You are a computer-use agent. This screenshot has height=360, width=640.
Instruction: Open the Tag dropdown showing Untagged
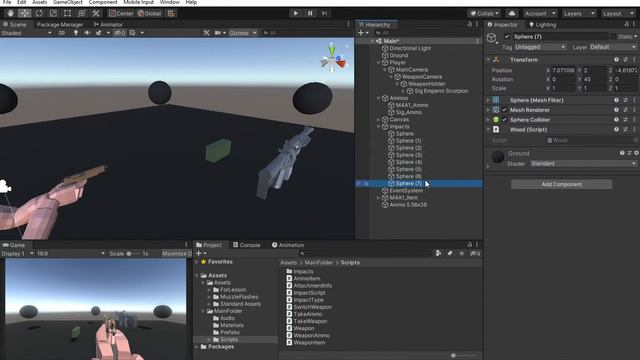point(540,47)
